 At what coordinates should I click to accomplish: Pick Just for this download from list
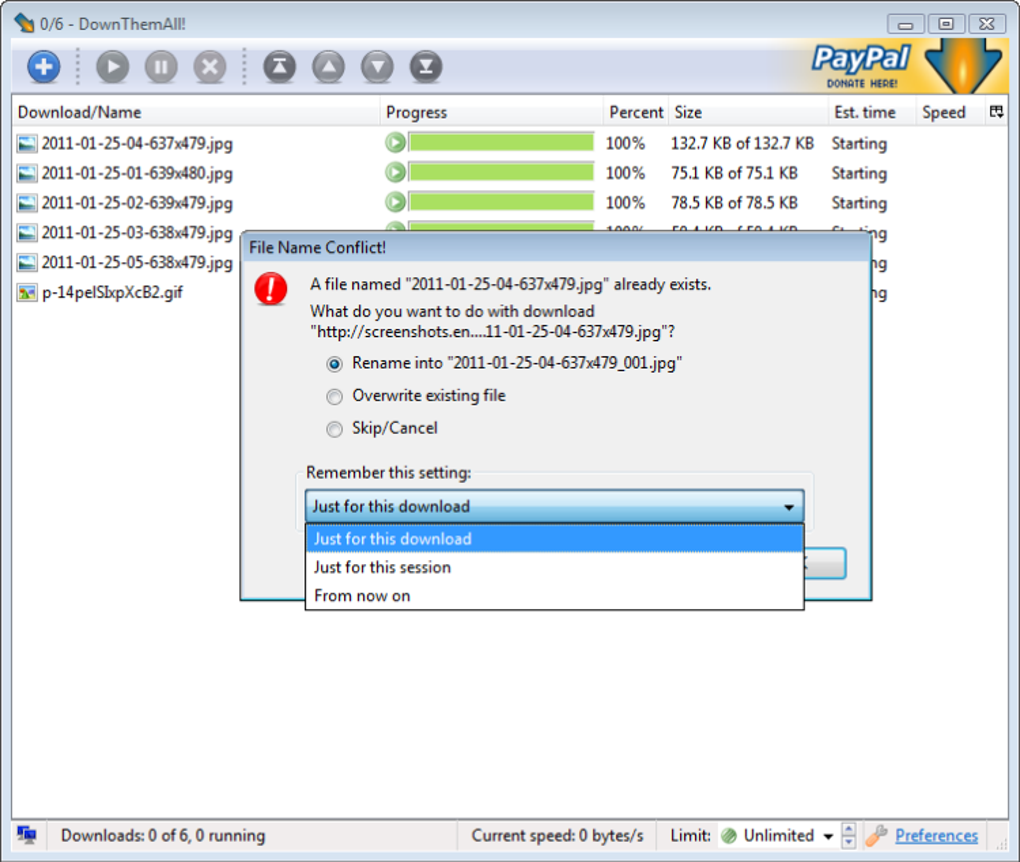[554, 539]
